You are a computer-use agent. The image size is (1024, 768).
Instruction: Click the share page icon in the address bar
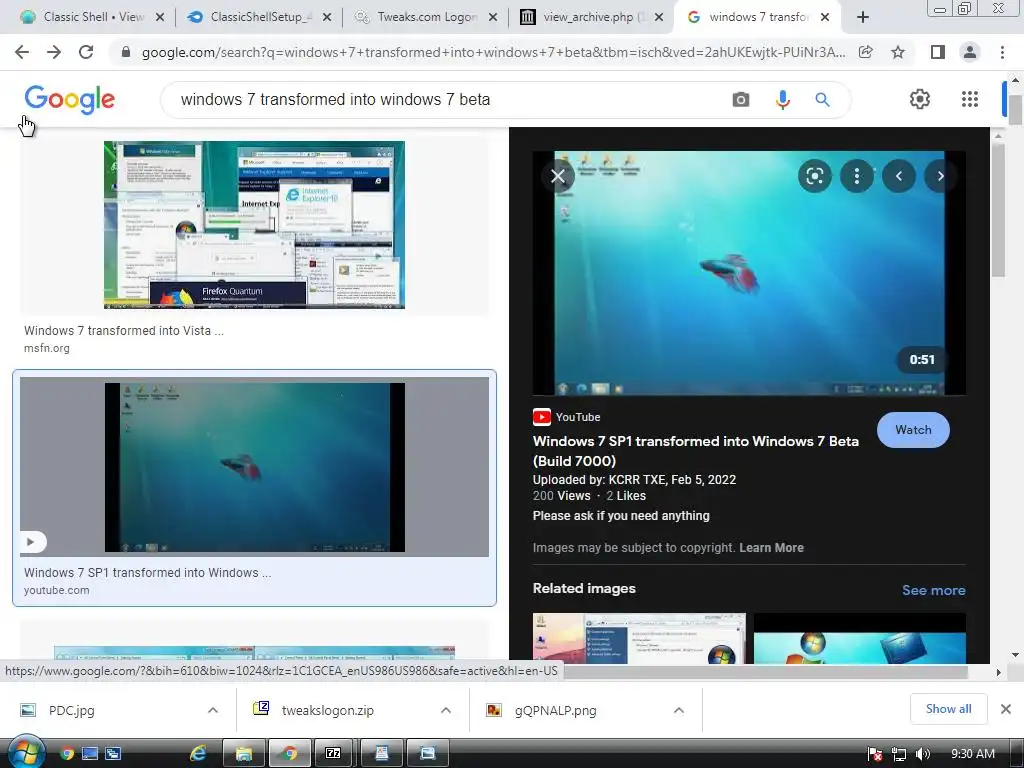coord(866,52)
